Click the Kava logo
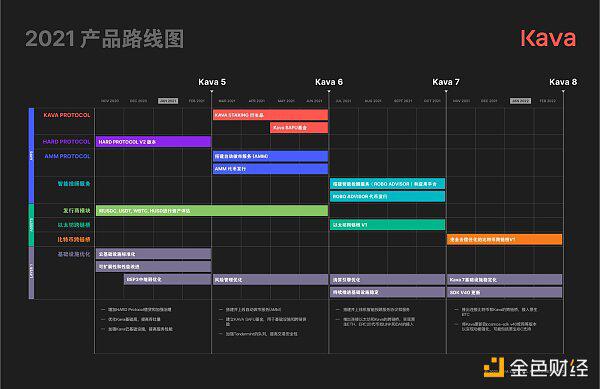The height and width of the screenshot is (389, 600). point(548,38)
